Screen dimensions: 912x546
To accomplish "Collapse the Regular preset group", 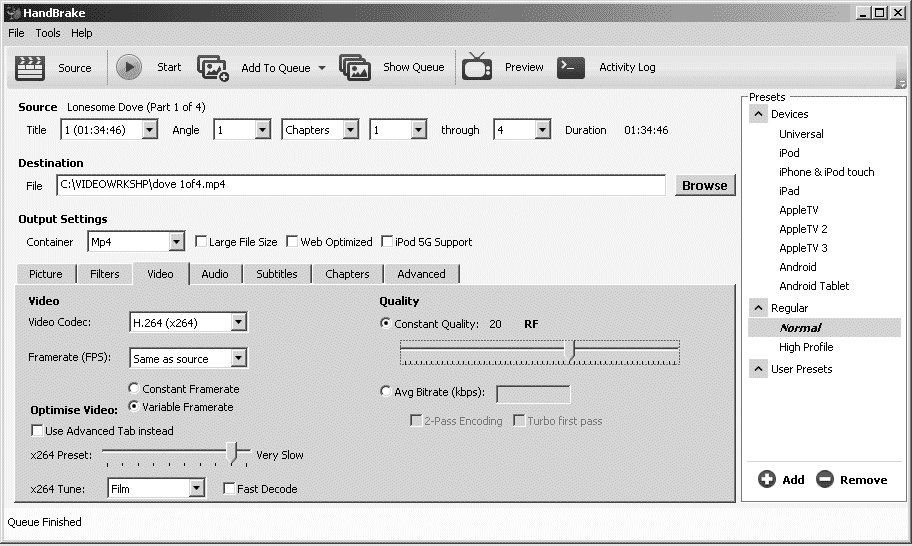I will click(758, 308).
